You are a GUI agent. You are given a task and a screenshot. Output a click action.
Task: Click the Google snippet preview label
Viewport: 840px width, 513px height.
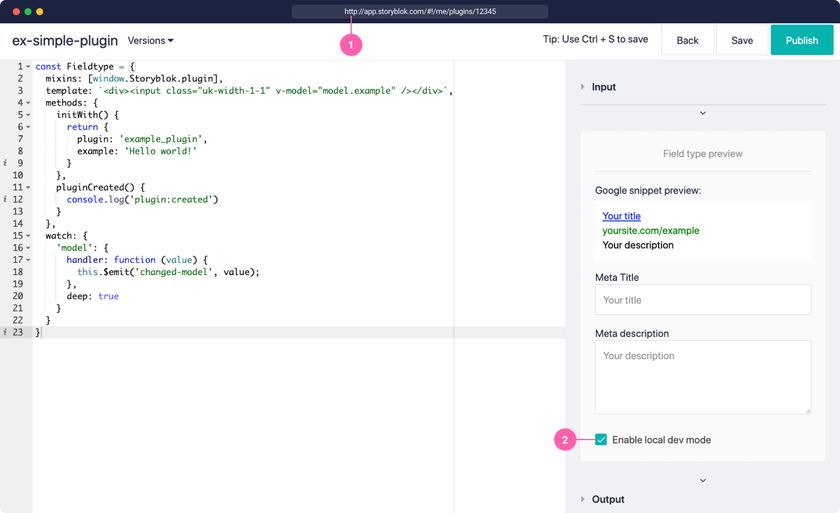point(648,191)
